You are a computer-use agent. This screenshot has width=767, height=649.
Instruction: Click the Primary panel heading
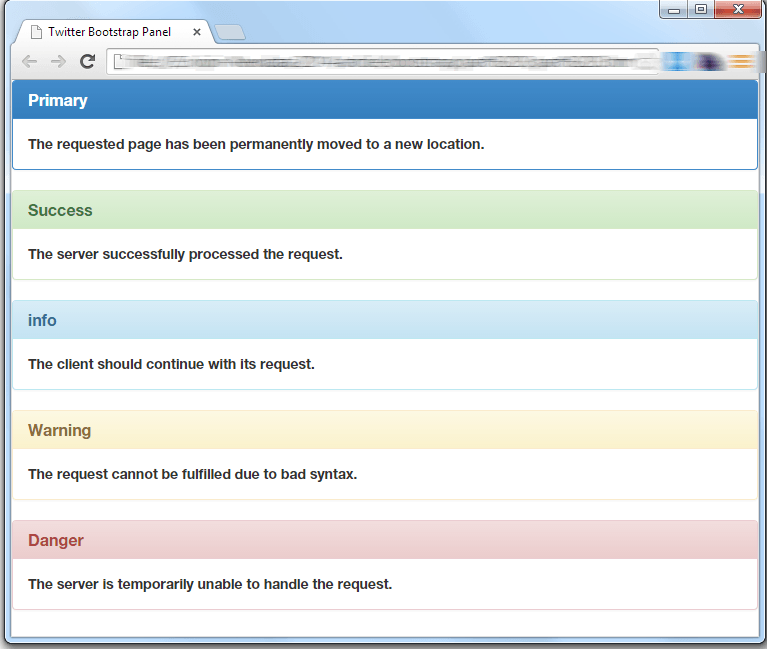coord(385,100)
